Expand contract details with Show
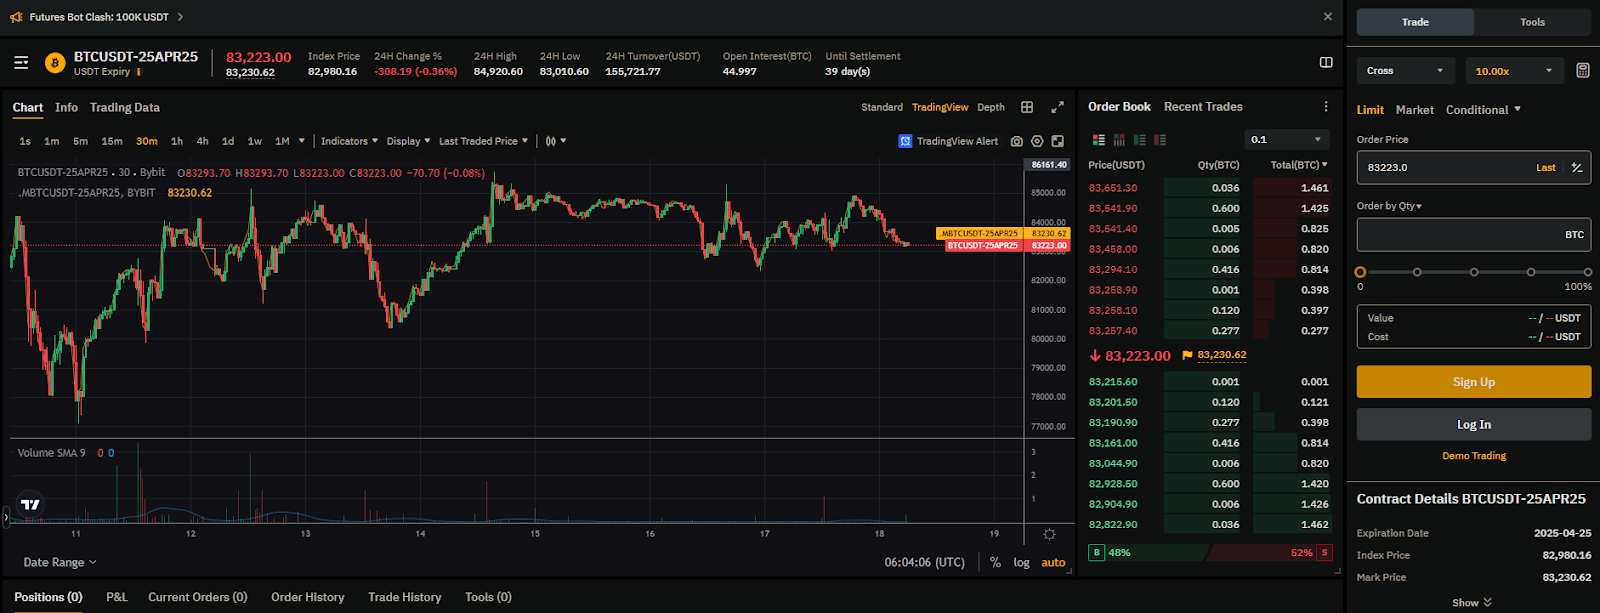Image resolution: width=1600 pixels, height=613 pixels. click(x=1472, y=602)
